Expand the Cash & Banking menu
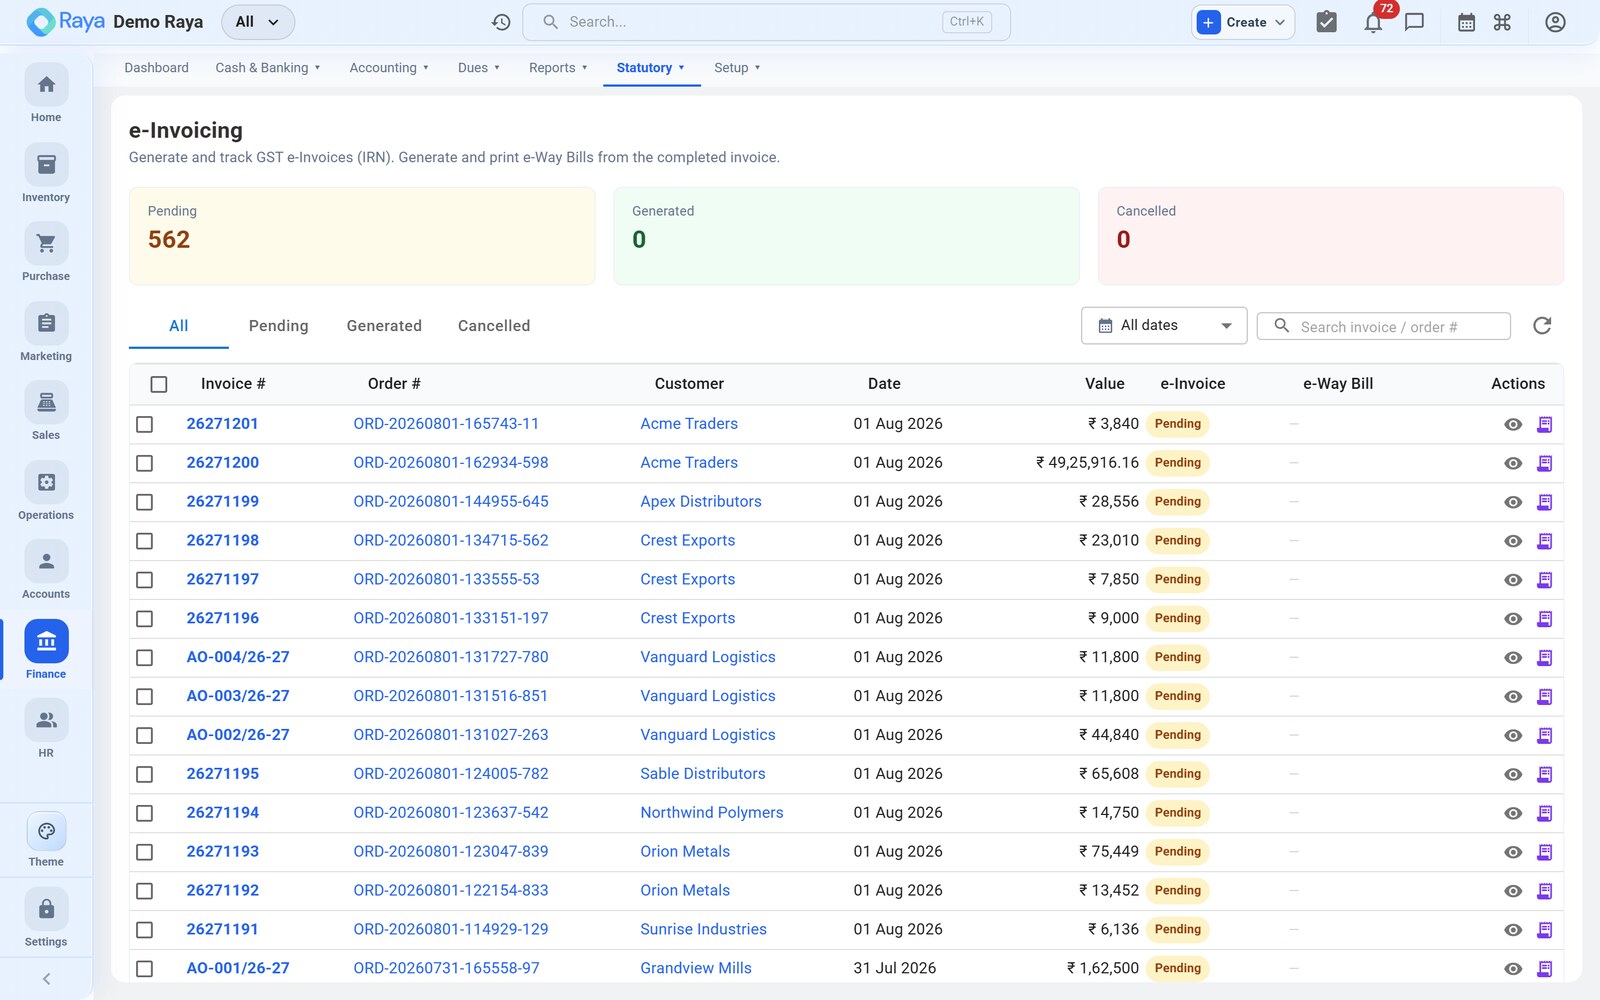 coord(267,68)
